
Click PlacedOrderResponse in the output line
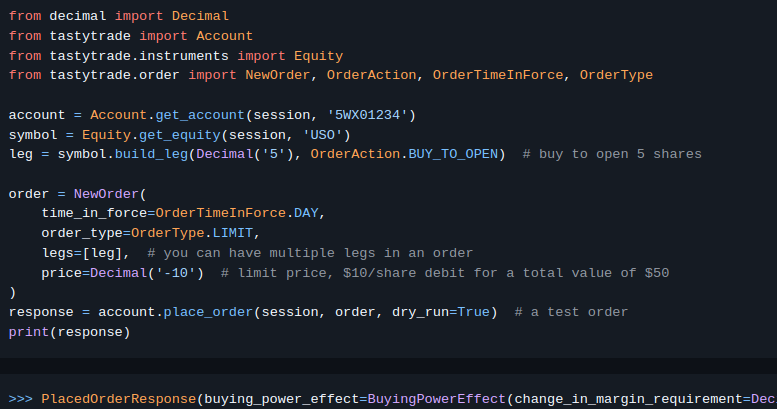(118, 399)
